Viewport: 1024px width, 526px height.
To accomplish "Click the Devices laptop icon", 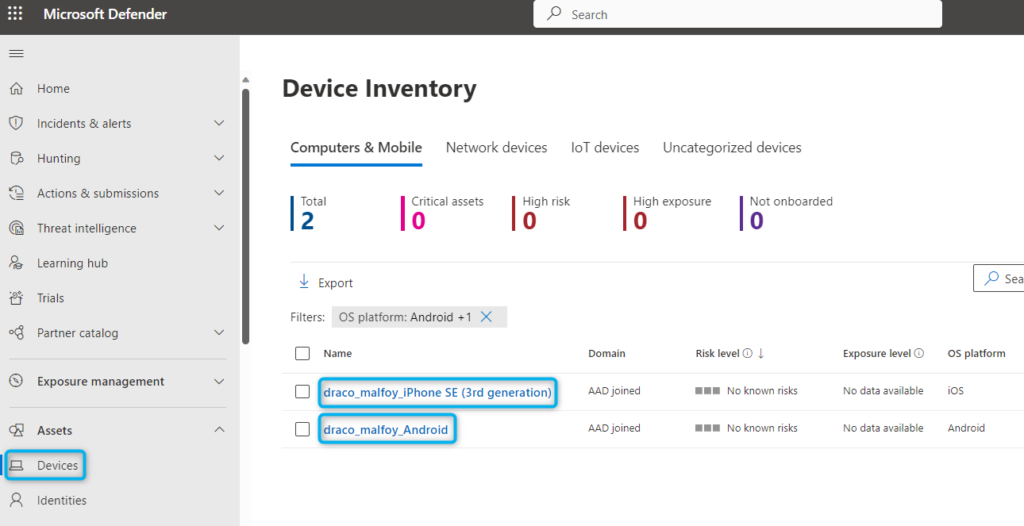I will (16, 465).
